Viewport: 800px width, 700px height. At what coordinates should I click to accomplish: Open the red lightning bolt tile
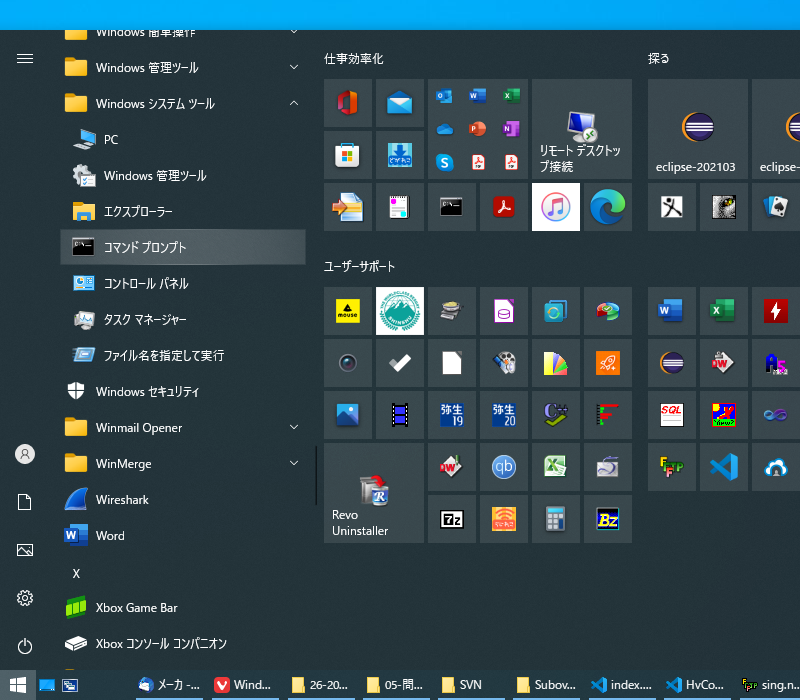(776, 311)
